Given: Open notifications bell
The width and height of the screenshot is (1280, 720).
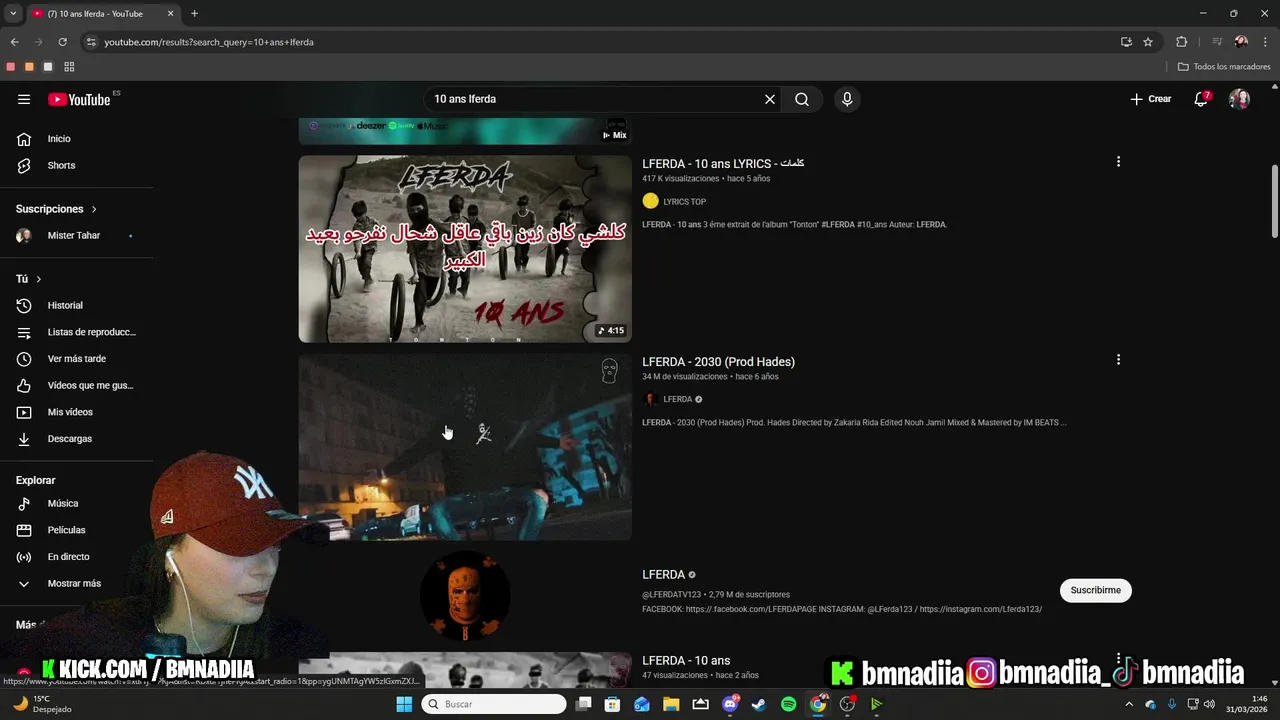Looking at the screenshot, I should (1201, 99).
